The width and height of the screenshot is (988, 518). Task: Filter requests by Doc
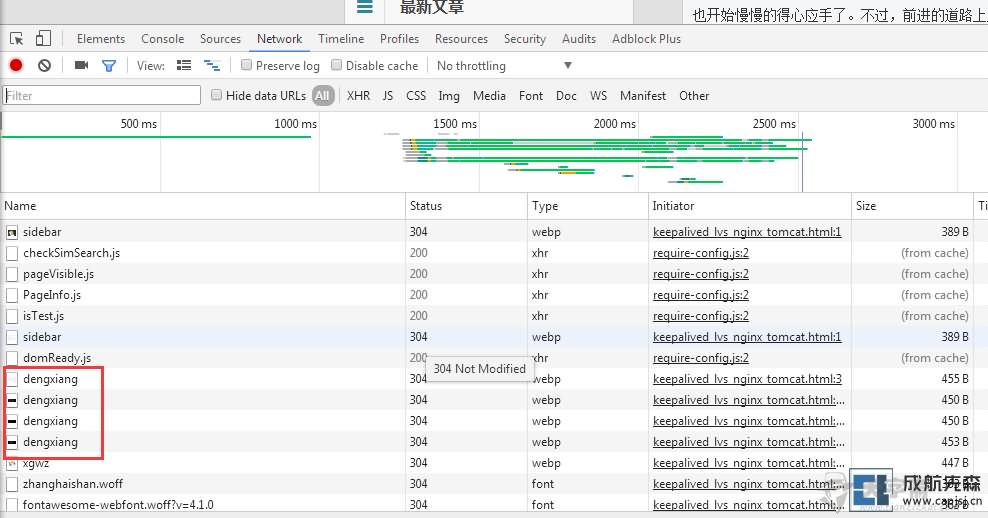pyautogui.click(x=566, y=96)
